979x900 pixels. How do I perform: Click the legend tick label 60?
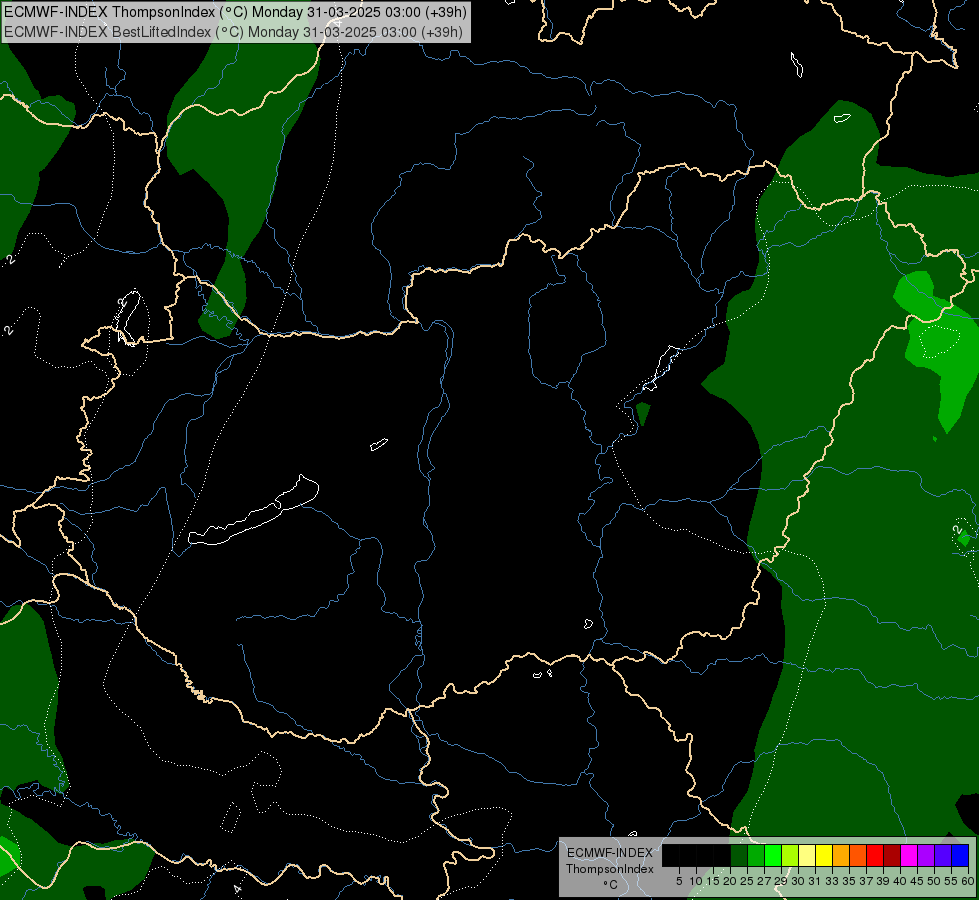tap(967, 881)
